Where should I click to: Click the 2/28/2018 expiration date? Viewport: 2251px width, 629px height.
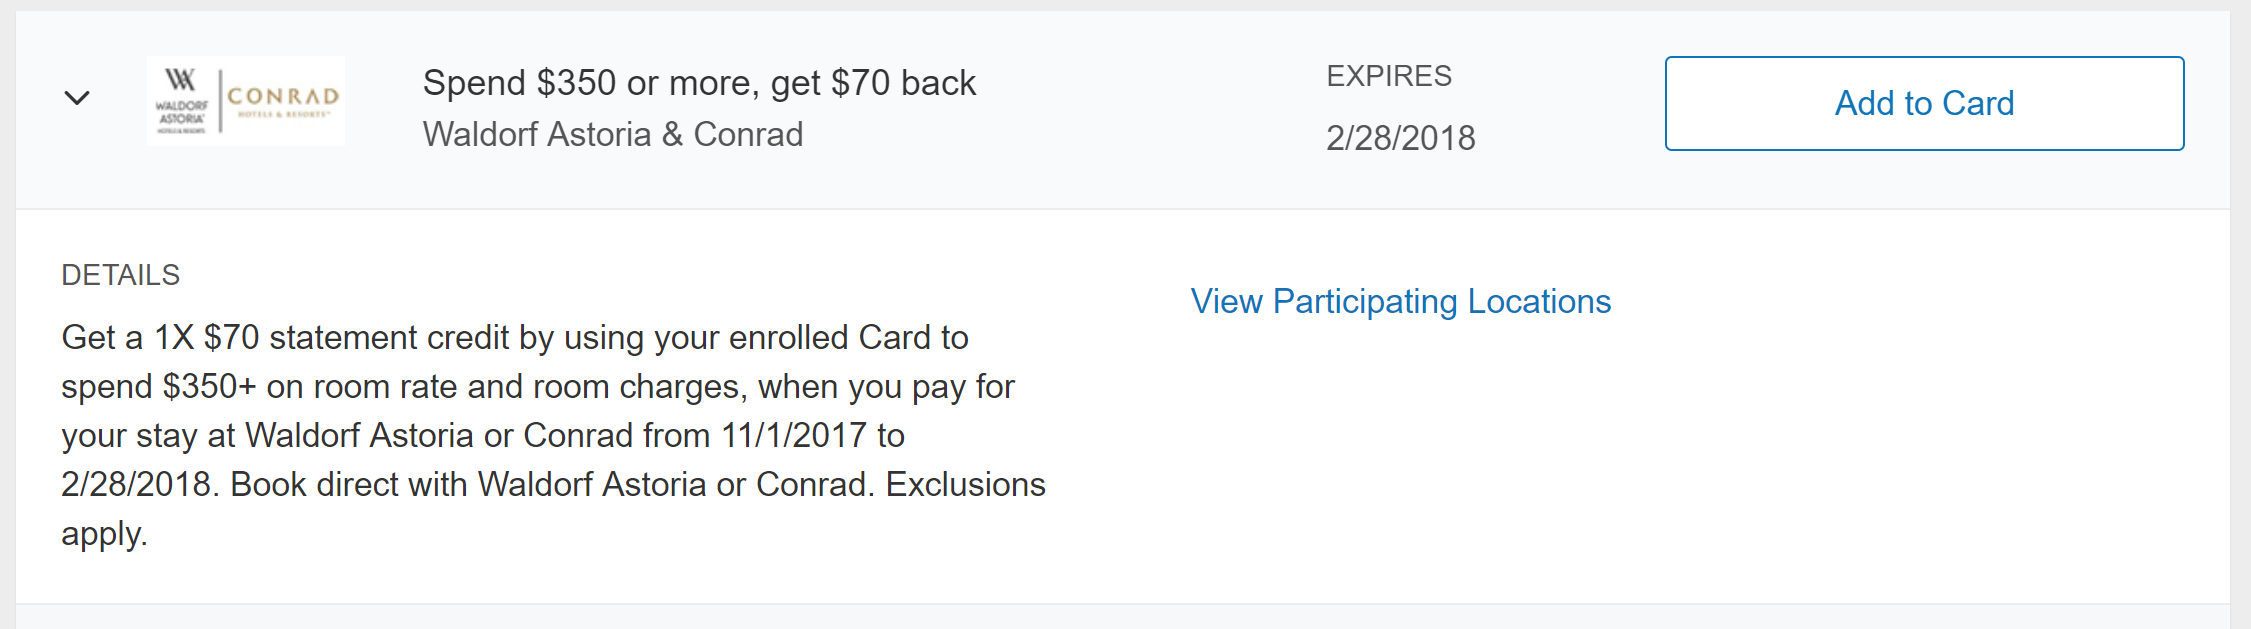pyautogui.click(x=1400, y=138)
